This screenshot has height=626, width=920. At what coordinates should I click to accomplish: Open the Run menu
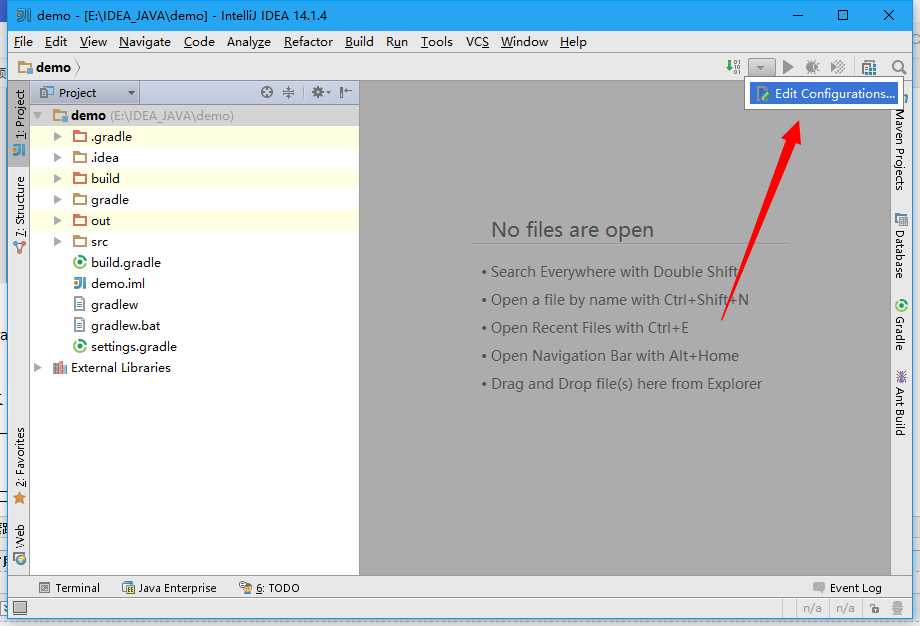point(397,42)
